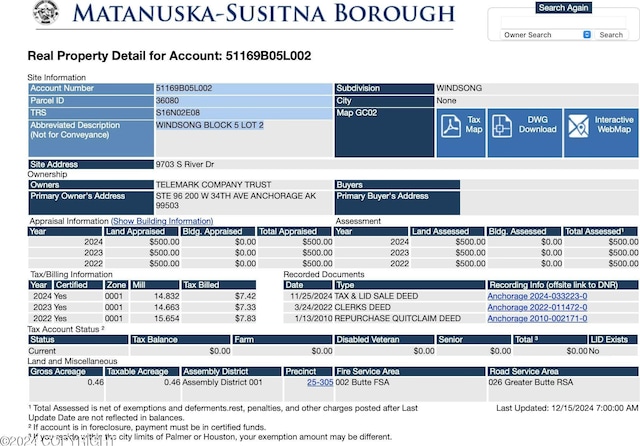This screenshot has height=446, width=640.
Task: Click Assembly District 001 value
Action: pyautogui.click(x=222, y=382)
